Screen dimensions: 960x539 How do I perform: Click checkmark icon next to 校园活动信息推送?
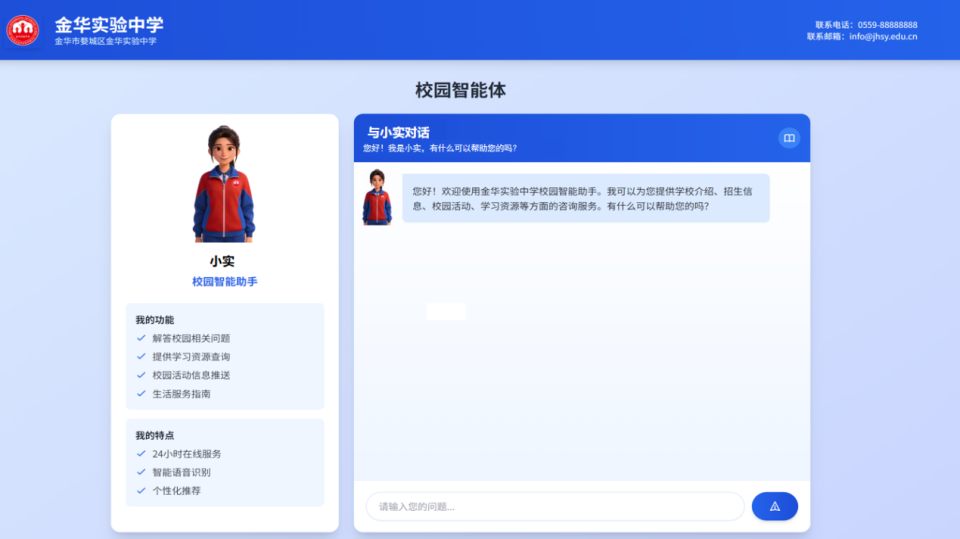(141, 375)
